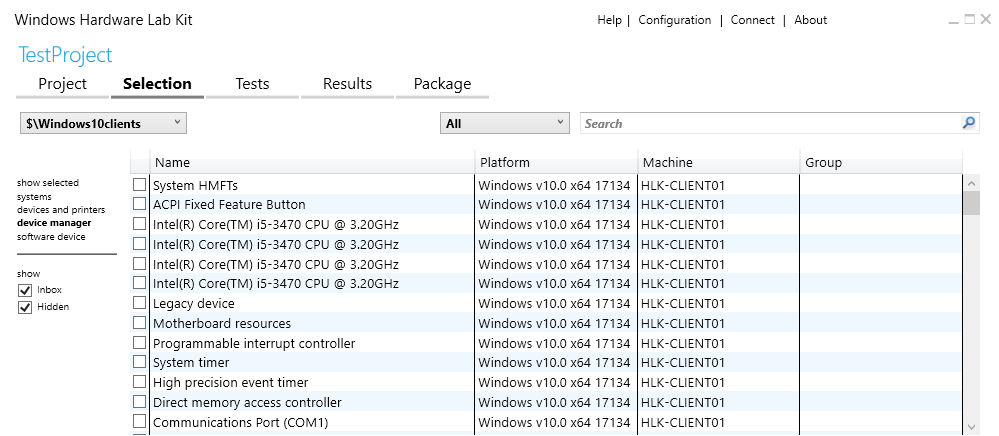Image resolution: width=999 pixels, height=436 pixels.
Task: Check the Programmable interrupt controller checkbox
Action: tap(140, 343)
